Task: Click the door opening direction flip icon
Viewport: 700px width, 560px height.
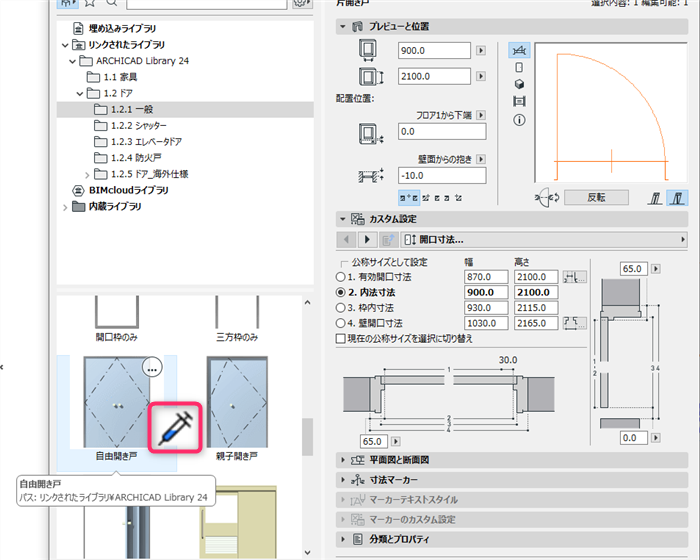Action: click(x=547, y=197)
